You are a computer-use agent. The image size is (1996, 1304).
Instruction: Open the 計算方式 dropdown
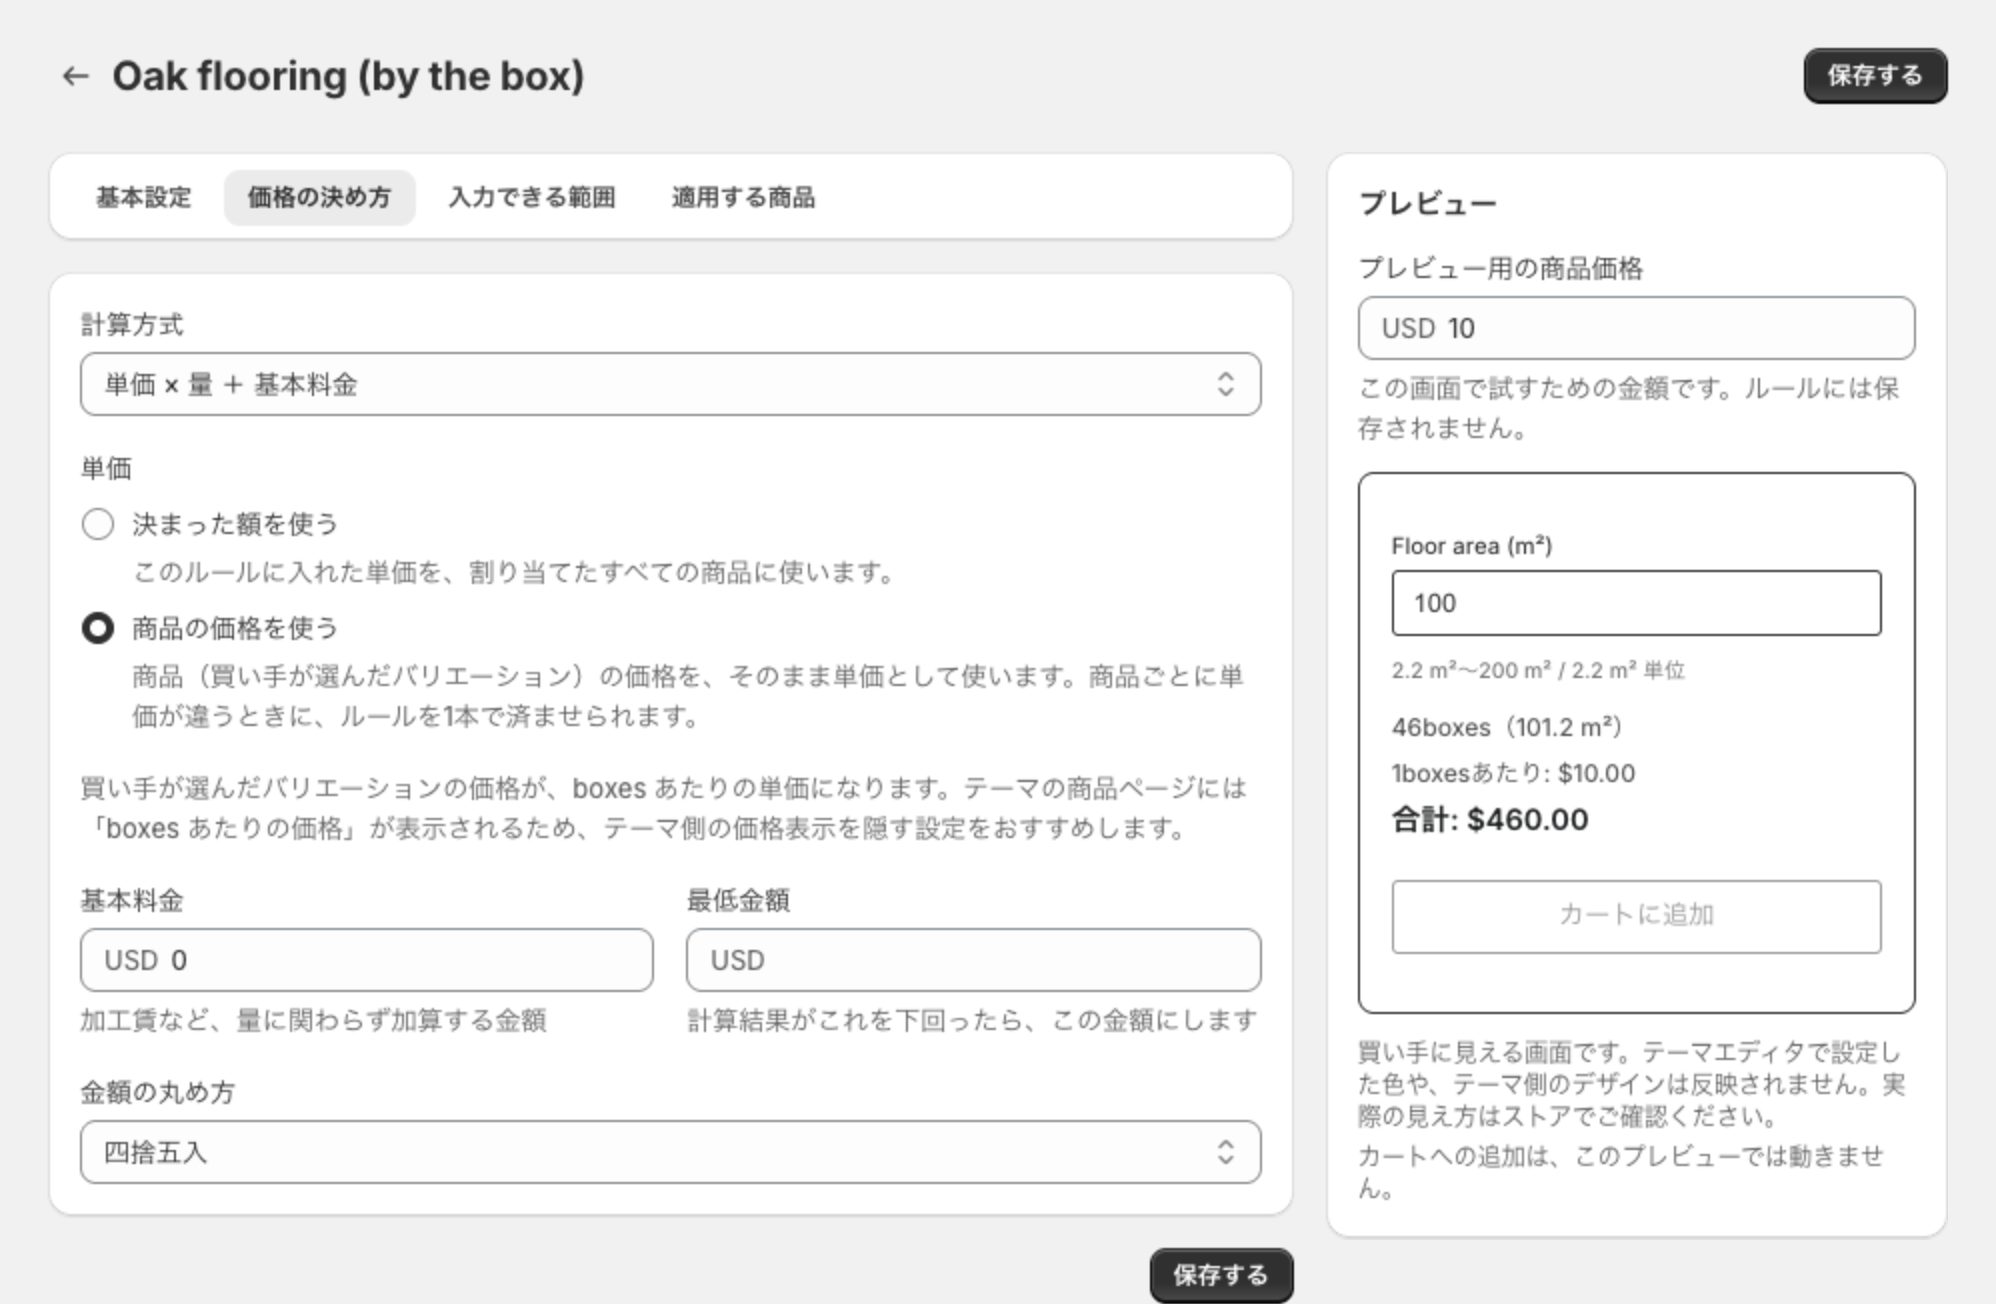pos(670,384)
